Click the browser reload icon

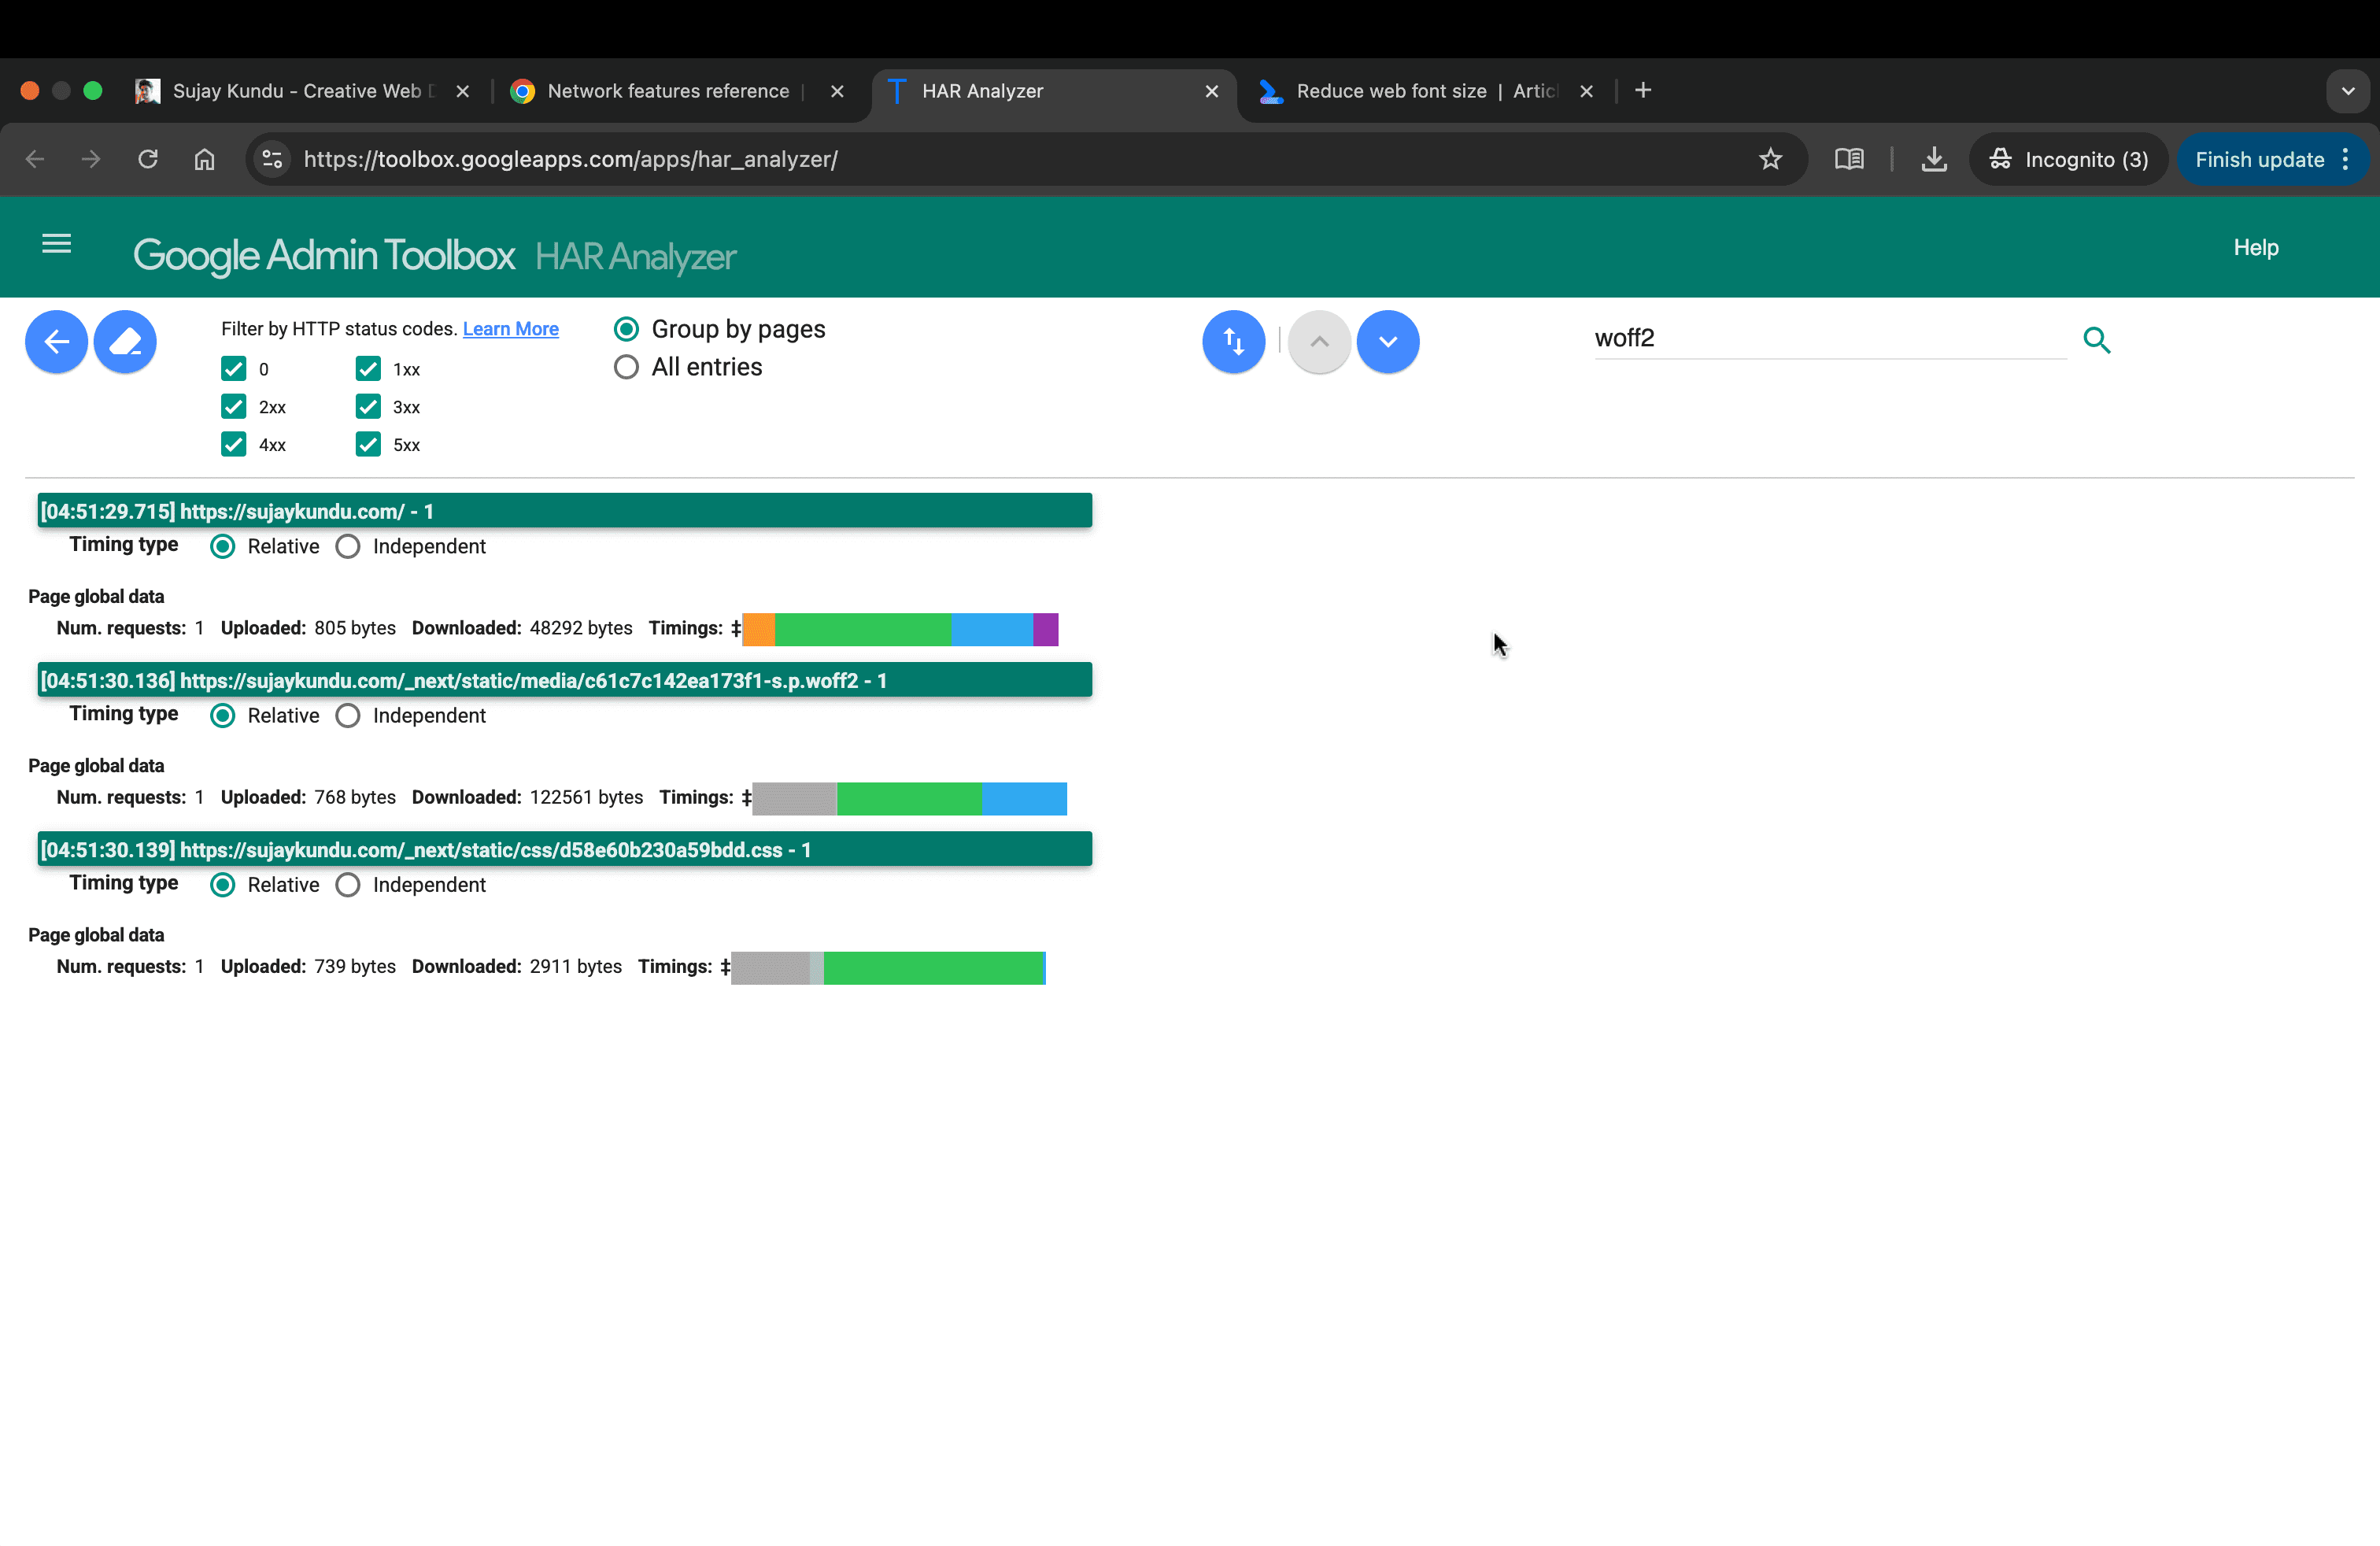coord(148,159)
